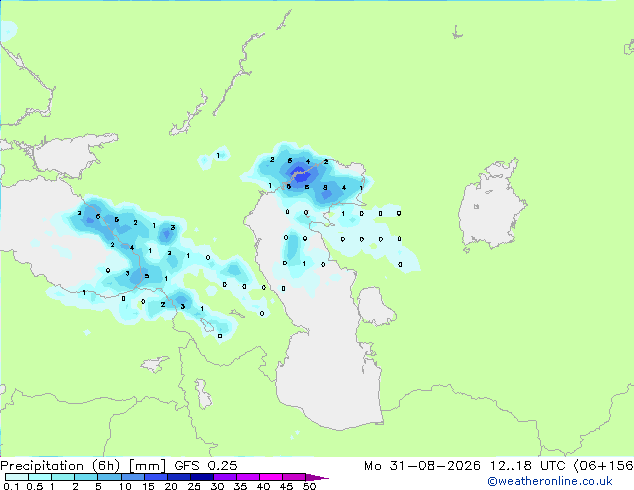Click the '20' legend scale label
This screenshot has width=634, height=490.
[x=171, y=486]
